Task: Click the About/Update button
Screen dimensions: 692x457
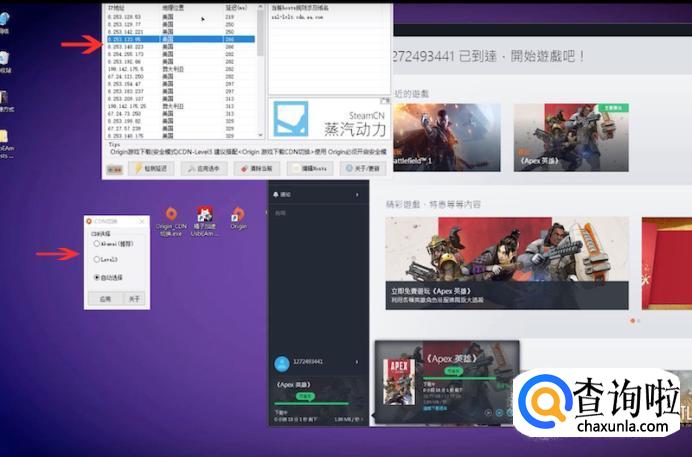Action: click(x=363, y=169)
